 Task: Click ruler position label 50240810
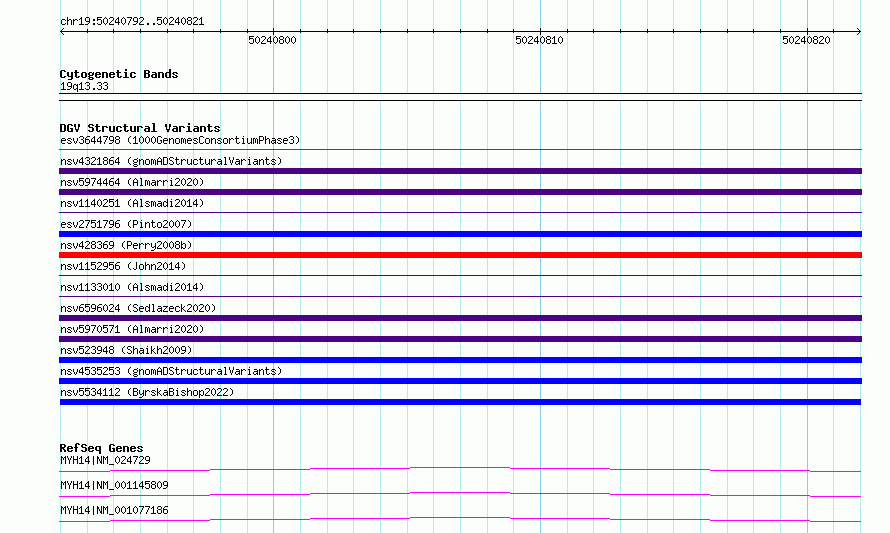click(x=539, y=40)
